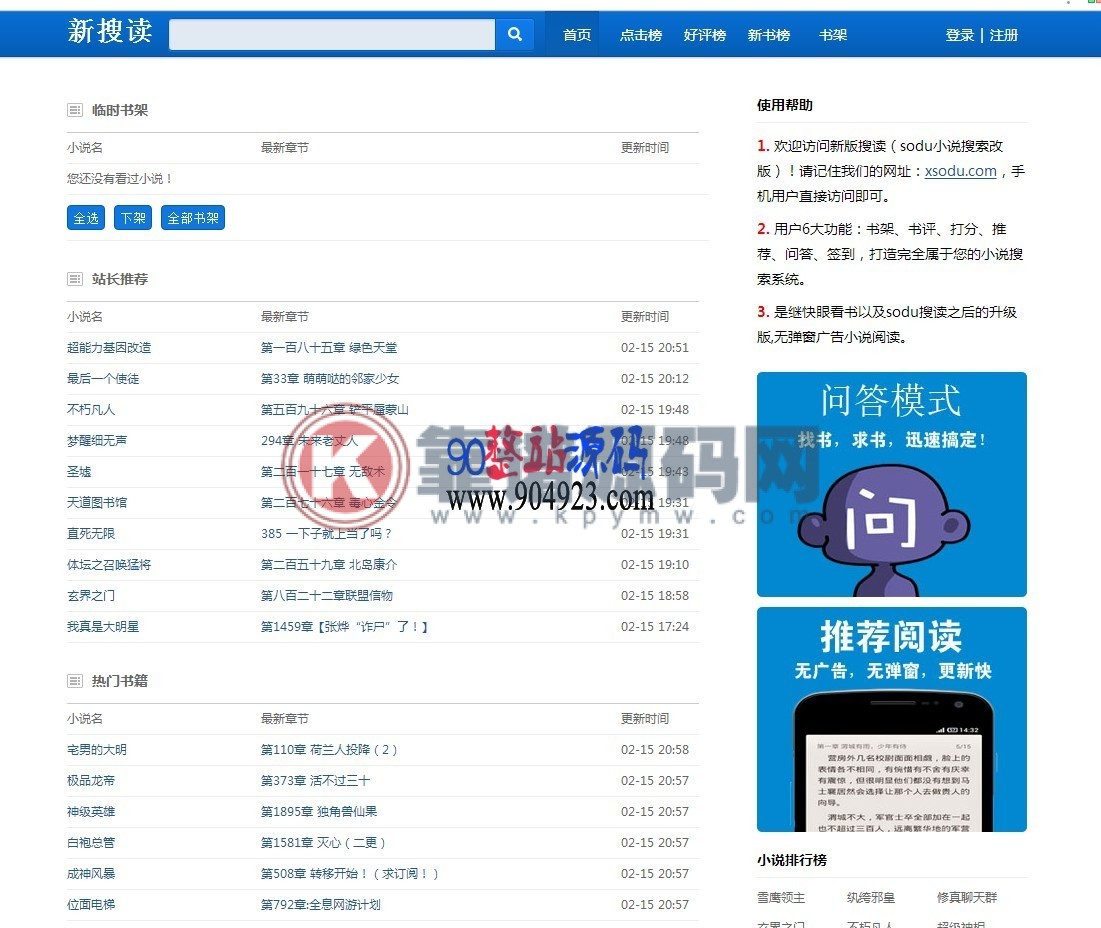Open the 点击榜 ranking page
1101x928 pixels.
point(640,34)
